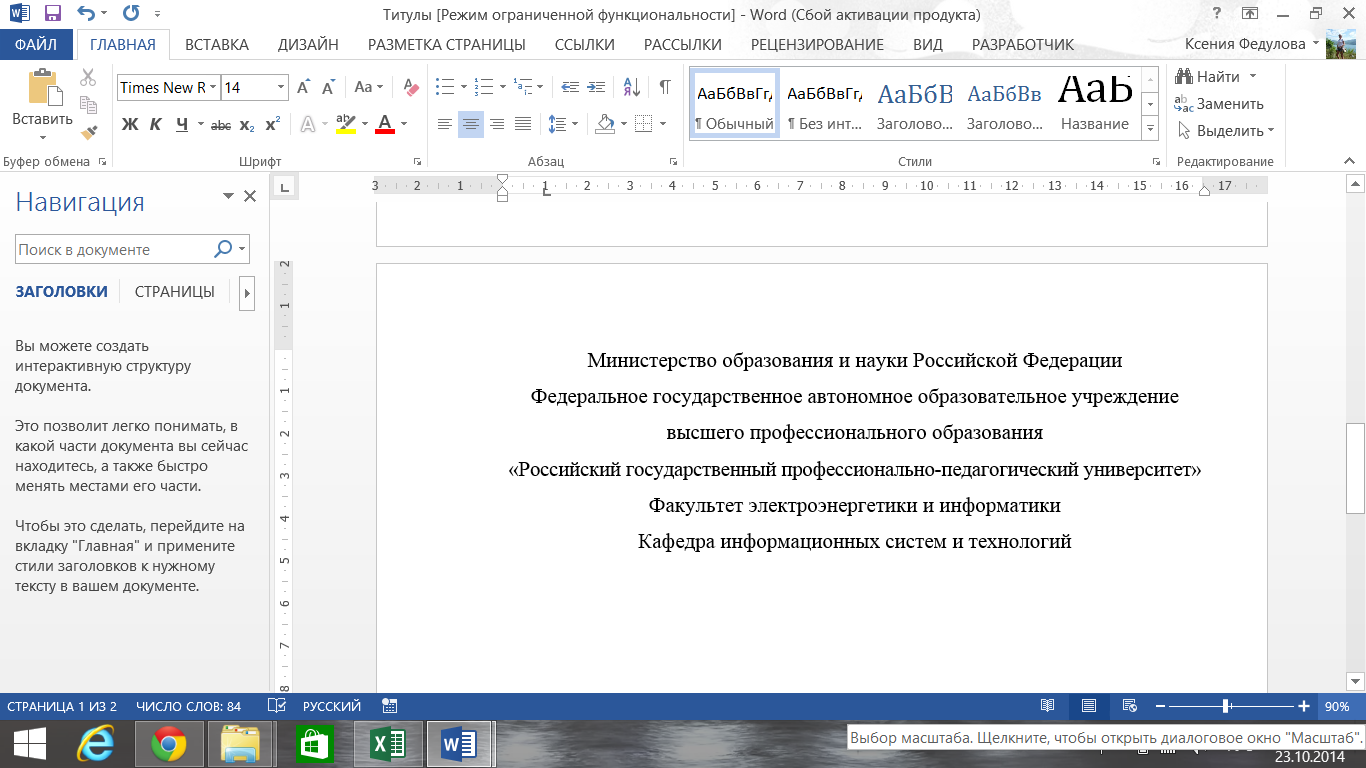Apply the Название style

(x=1095, y=103)
